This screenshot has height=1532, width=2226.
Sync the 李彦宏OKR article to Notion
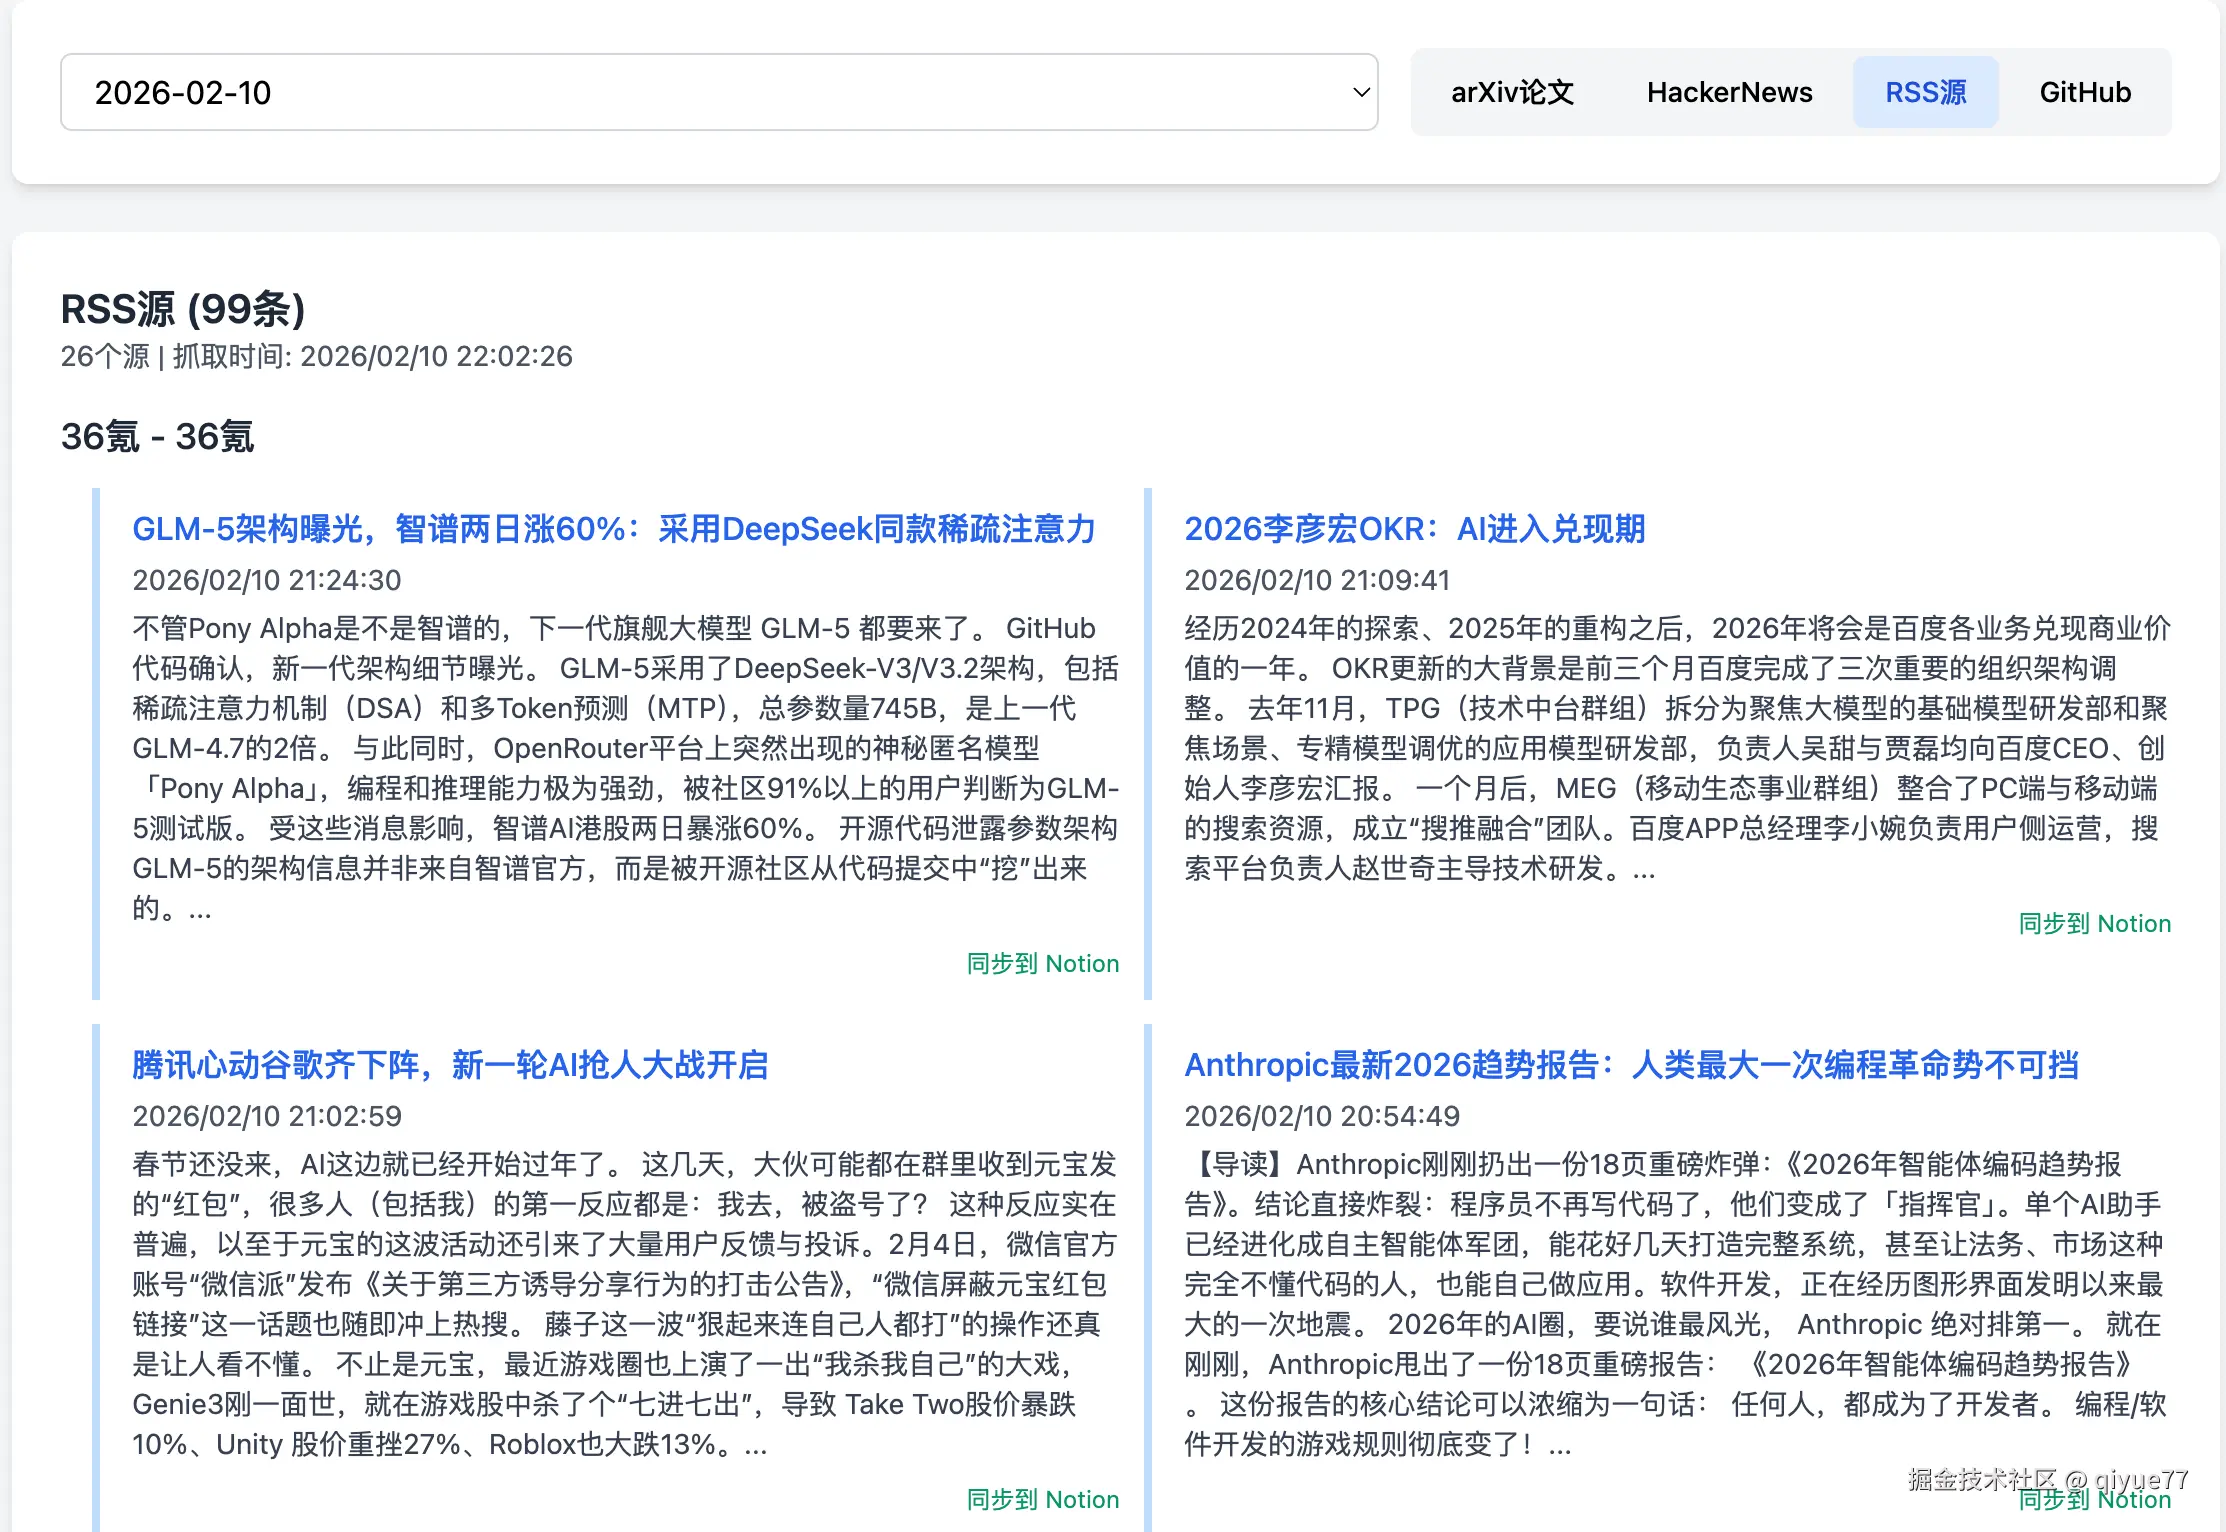pos(2094,923)
